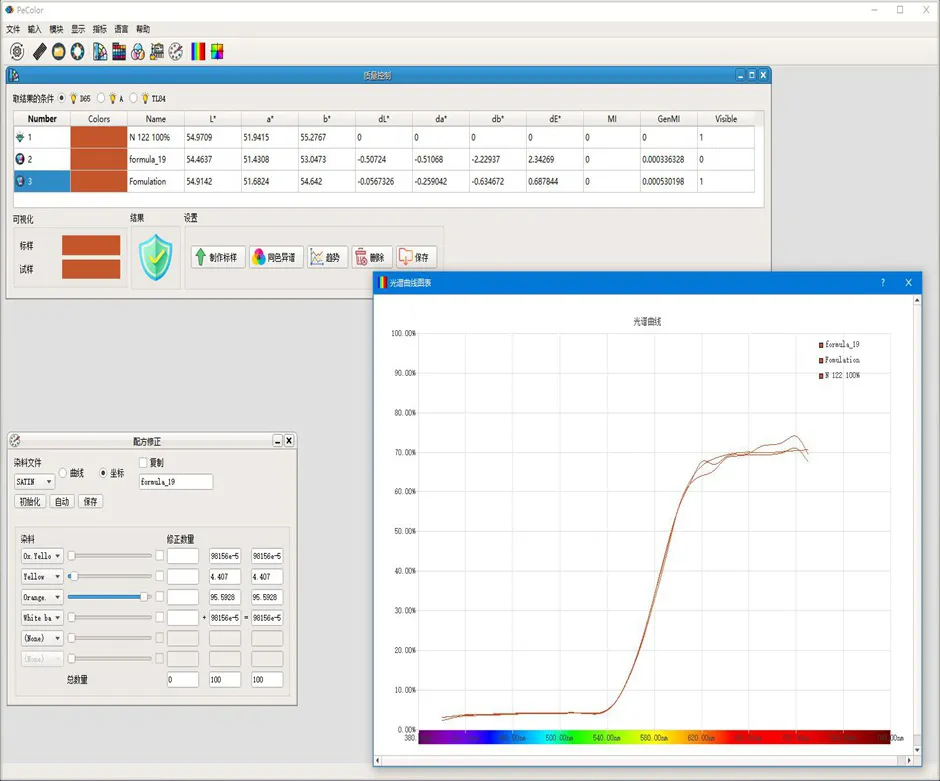
Task: Click the 制作标样 button
Action: [217, 257]
